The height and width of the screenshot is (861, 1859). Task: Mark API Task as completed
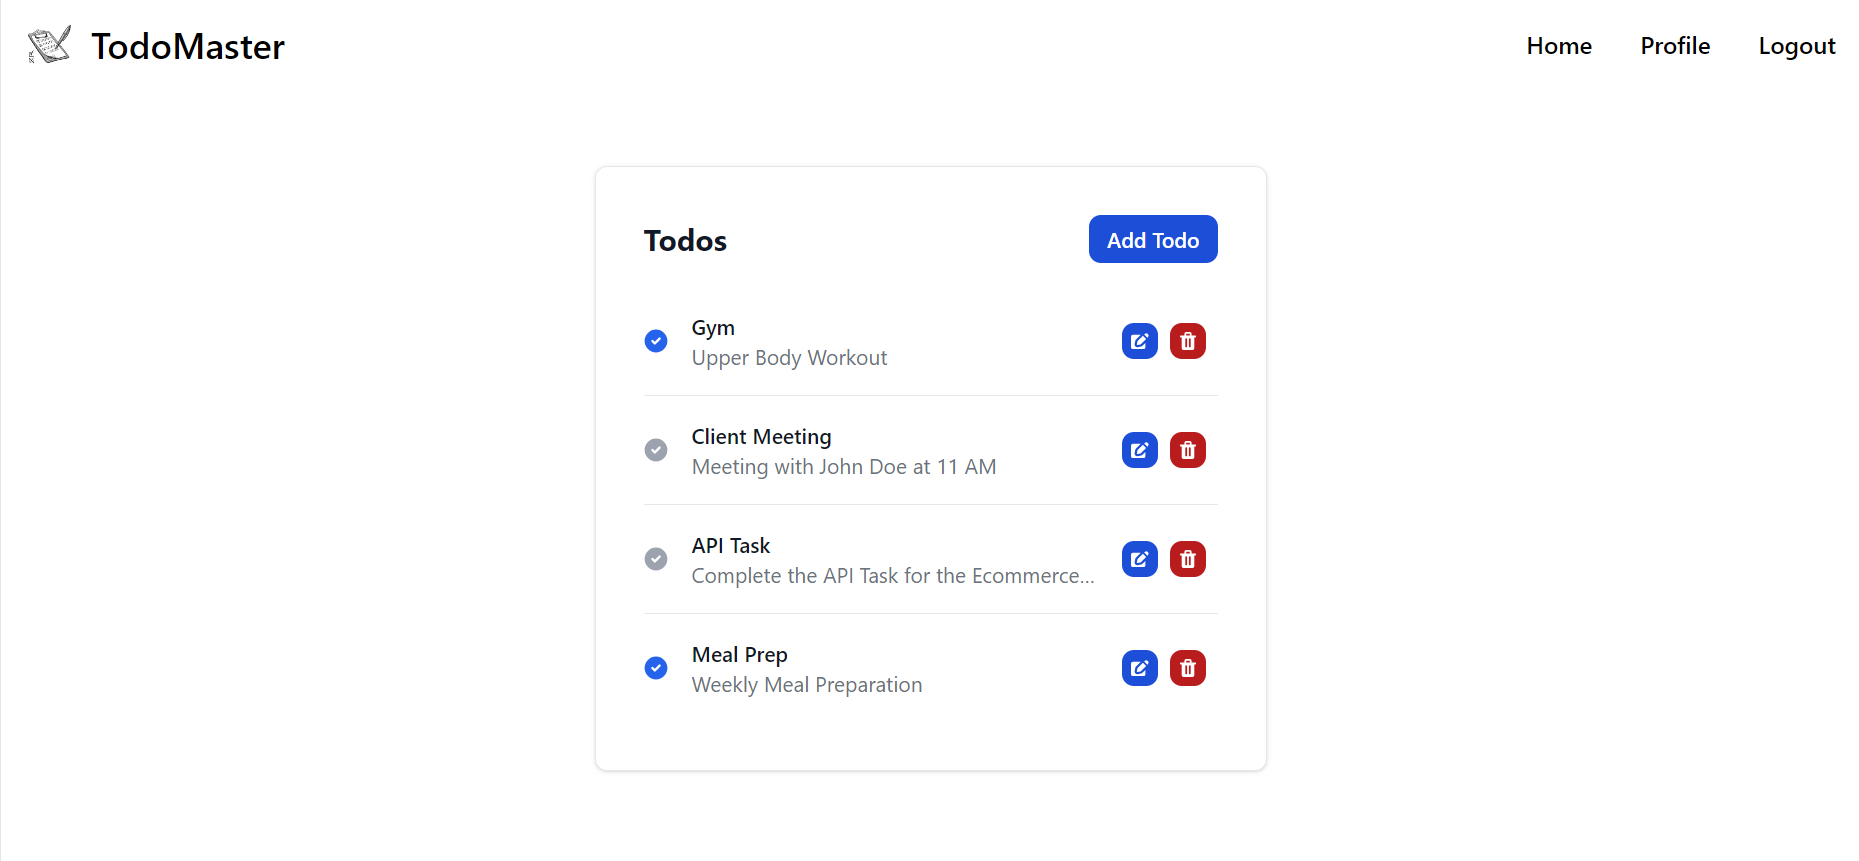[656, 559]
